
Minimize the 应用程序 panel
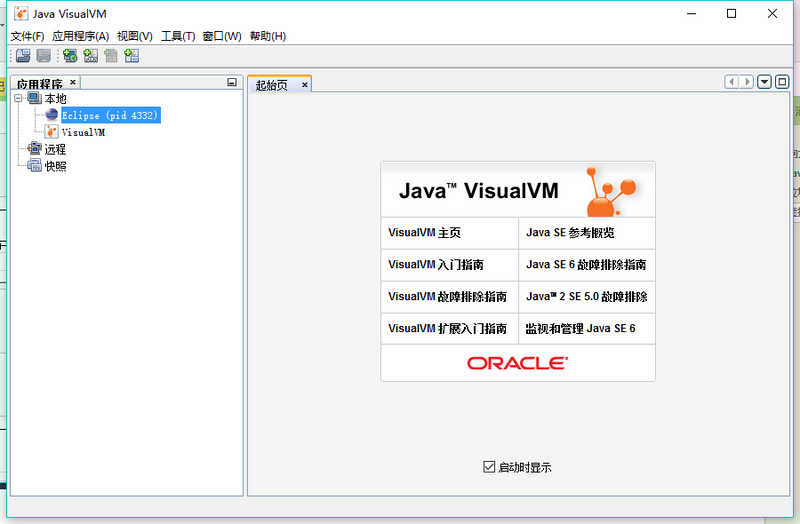click(232, 82)
